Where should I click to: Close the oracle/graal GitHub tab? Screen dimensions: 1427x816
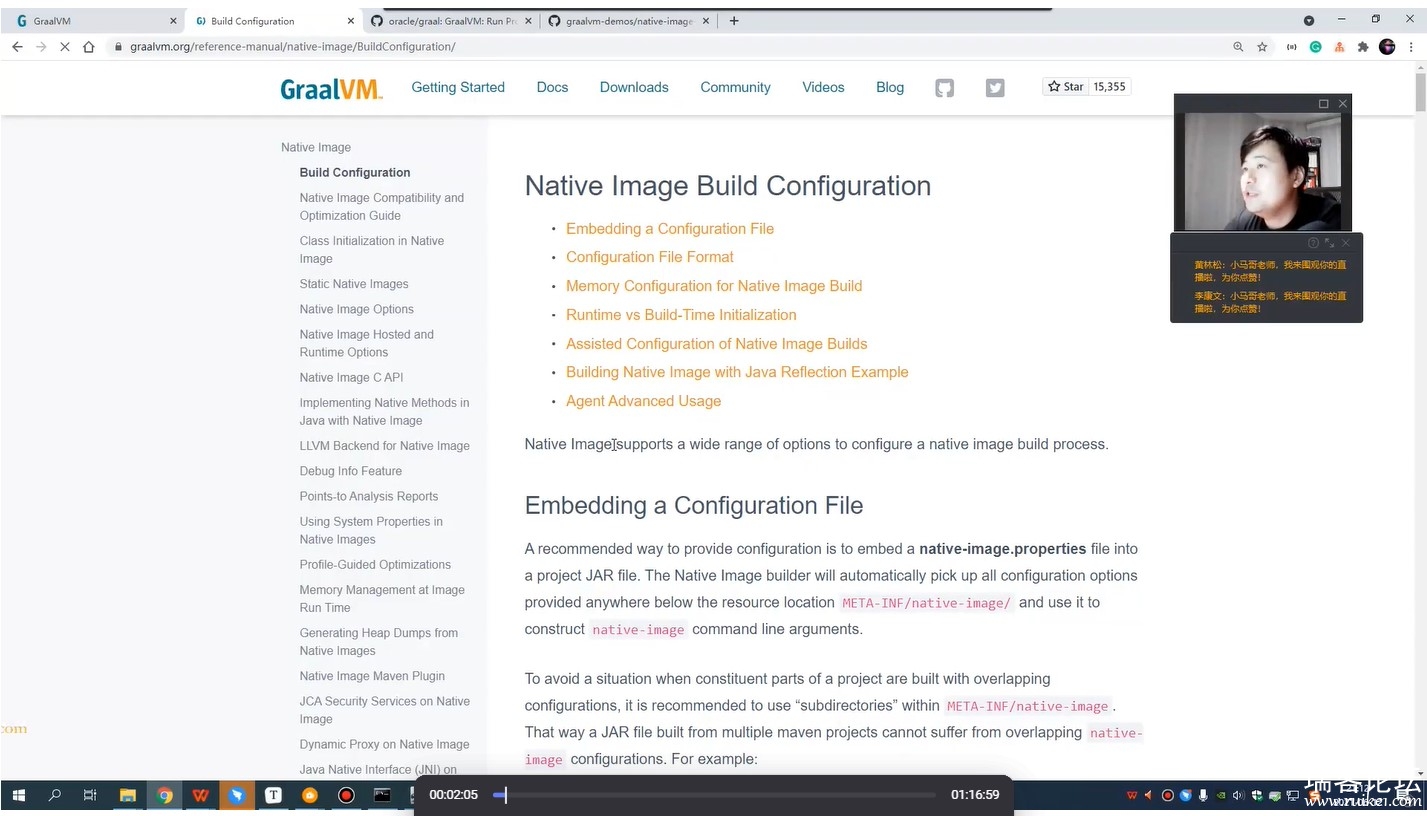coord(529,21)
